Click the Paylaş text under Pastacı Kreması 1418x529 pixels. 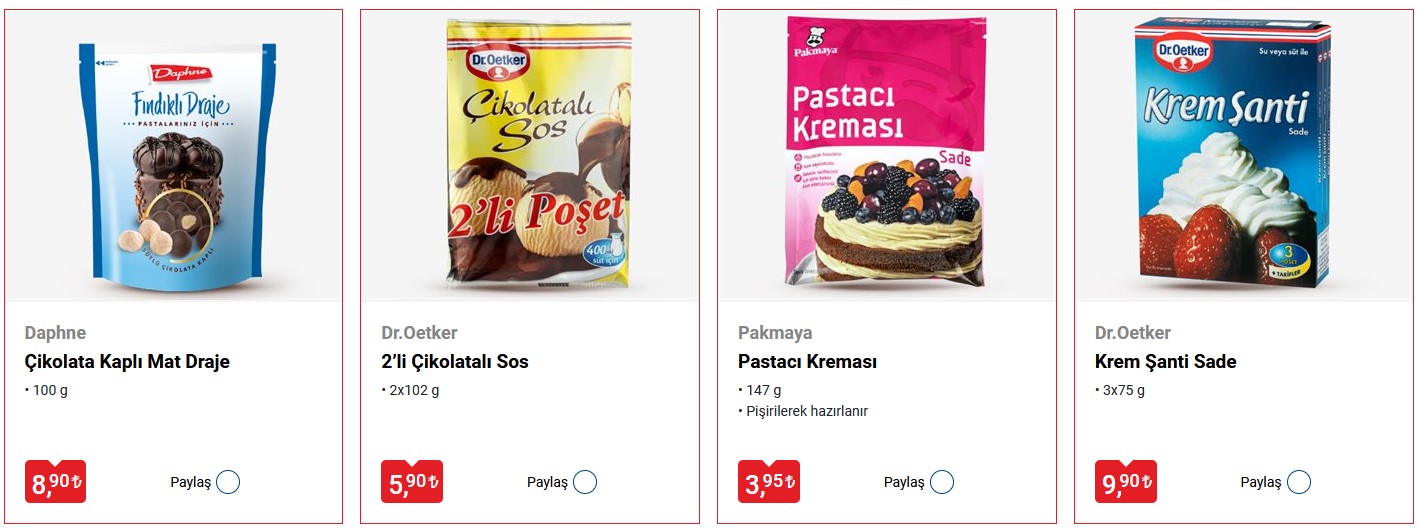(x=904, y=482)
